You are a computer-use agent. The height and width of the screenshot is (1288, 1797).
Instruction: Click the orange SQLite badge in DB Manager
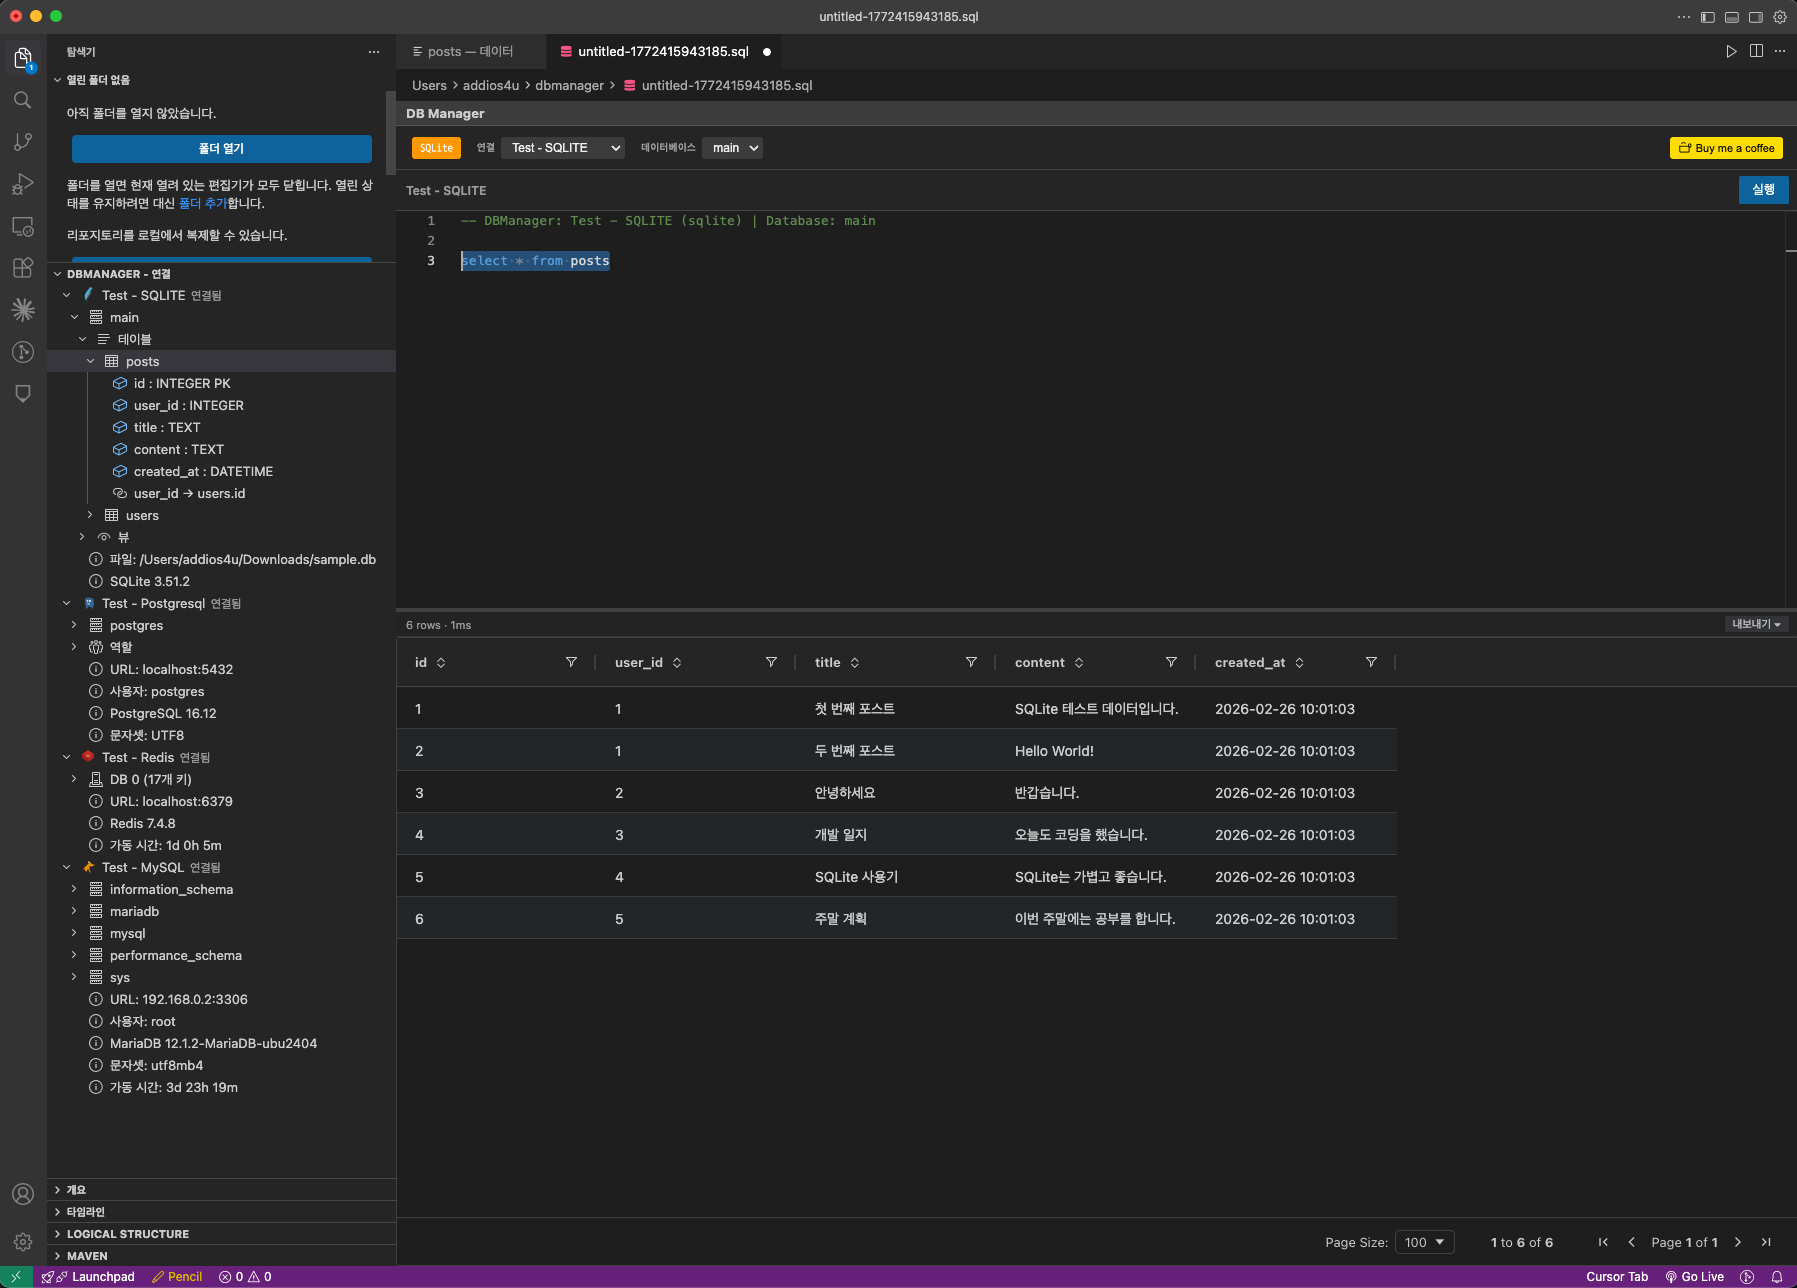tap(436, 147)
